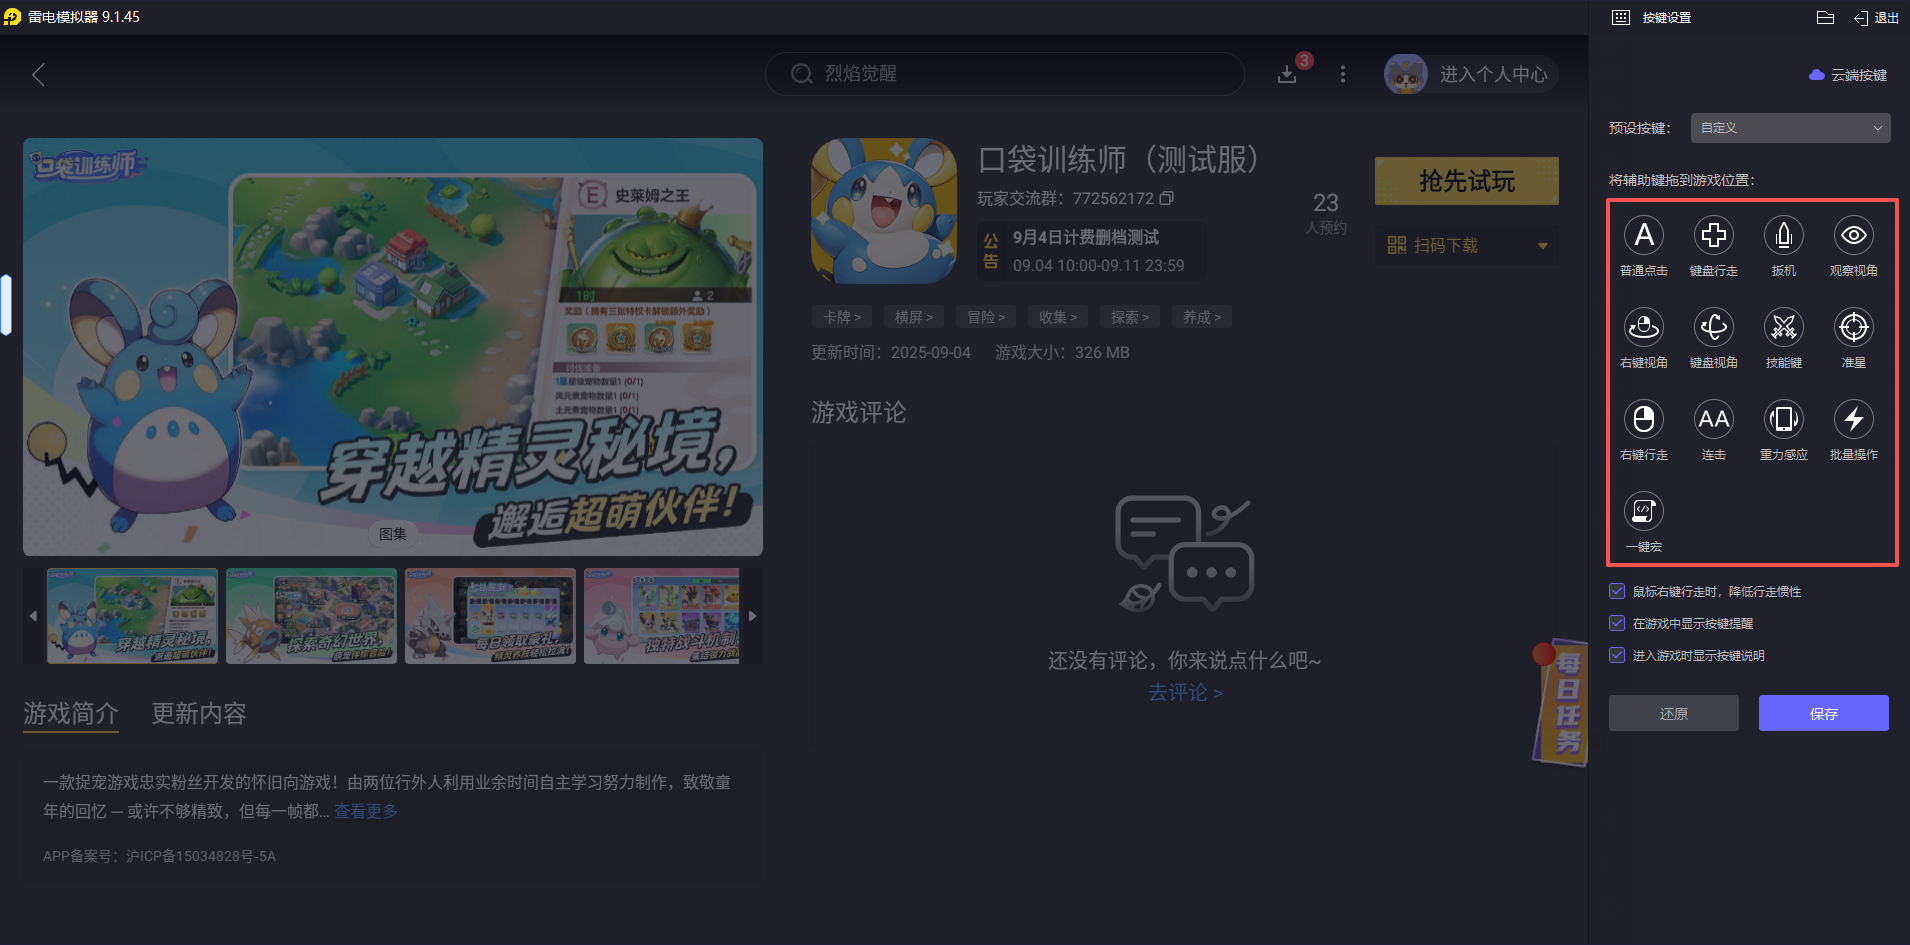This screenshot has width=1910, height=945.
Task: Select the 重力感应 gravity sensor icon
Action: (1783, 419)
